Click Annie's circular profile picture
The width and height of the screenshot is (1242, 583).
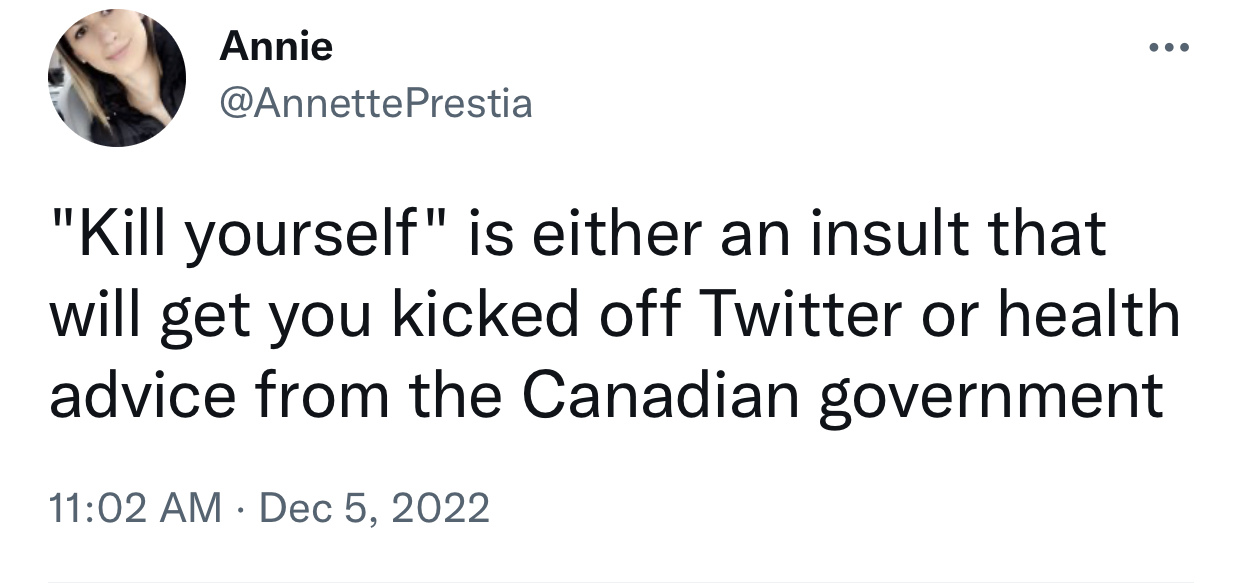coord(117,79)
